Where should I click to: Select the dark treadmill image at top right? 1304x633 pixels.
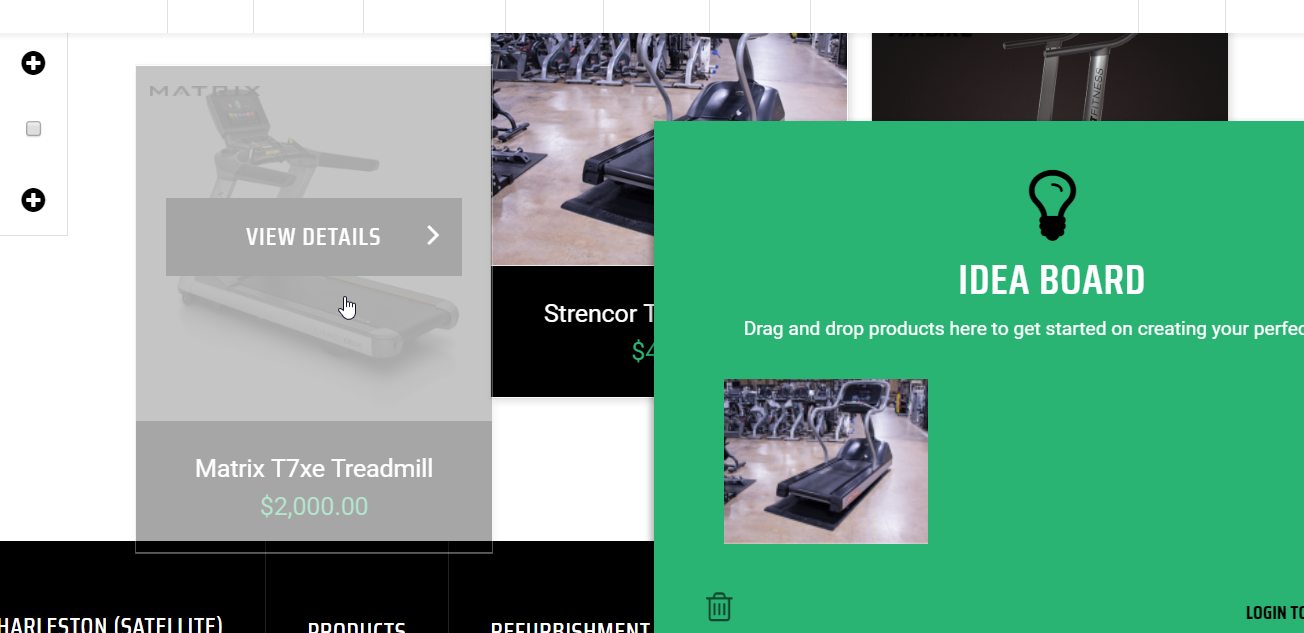tap(1049, 77)
